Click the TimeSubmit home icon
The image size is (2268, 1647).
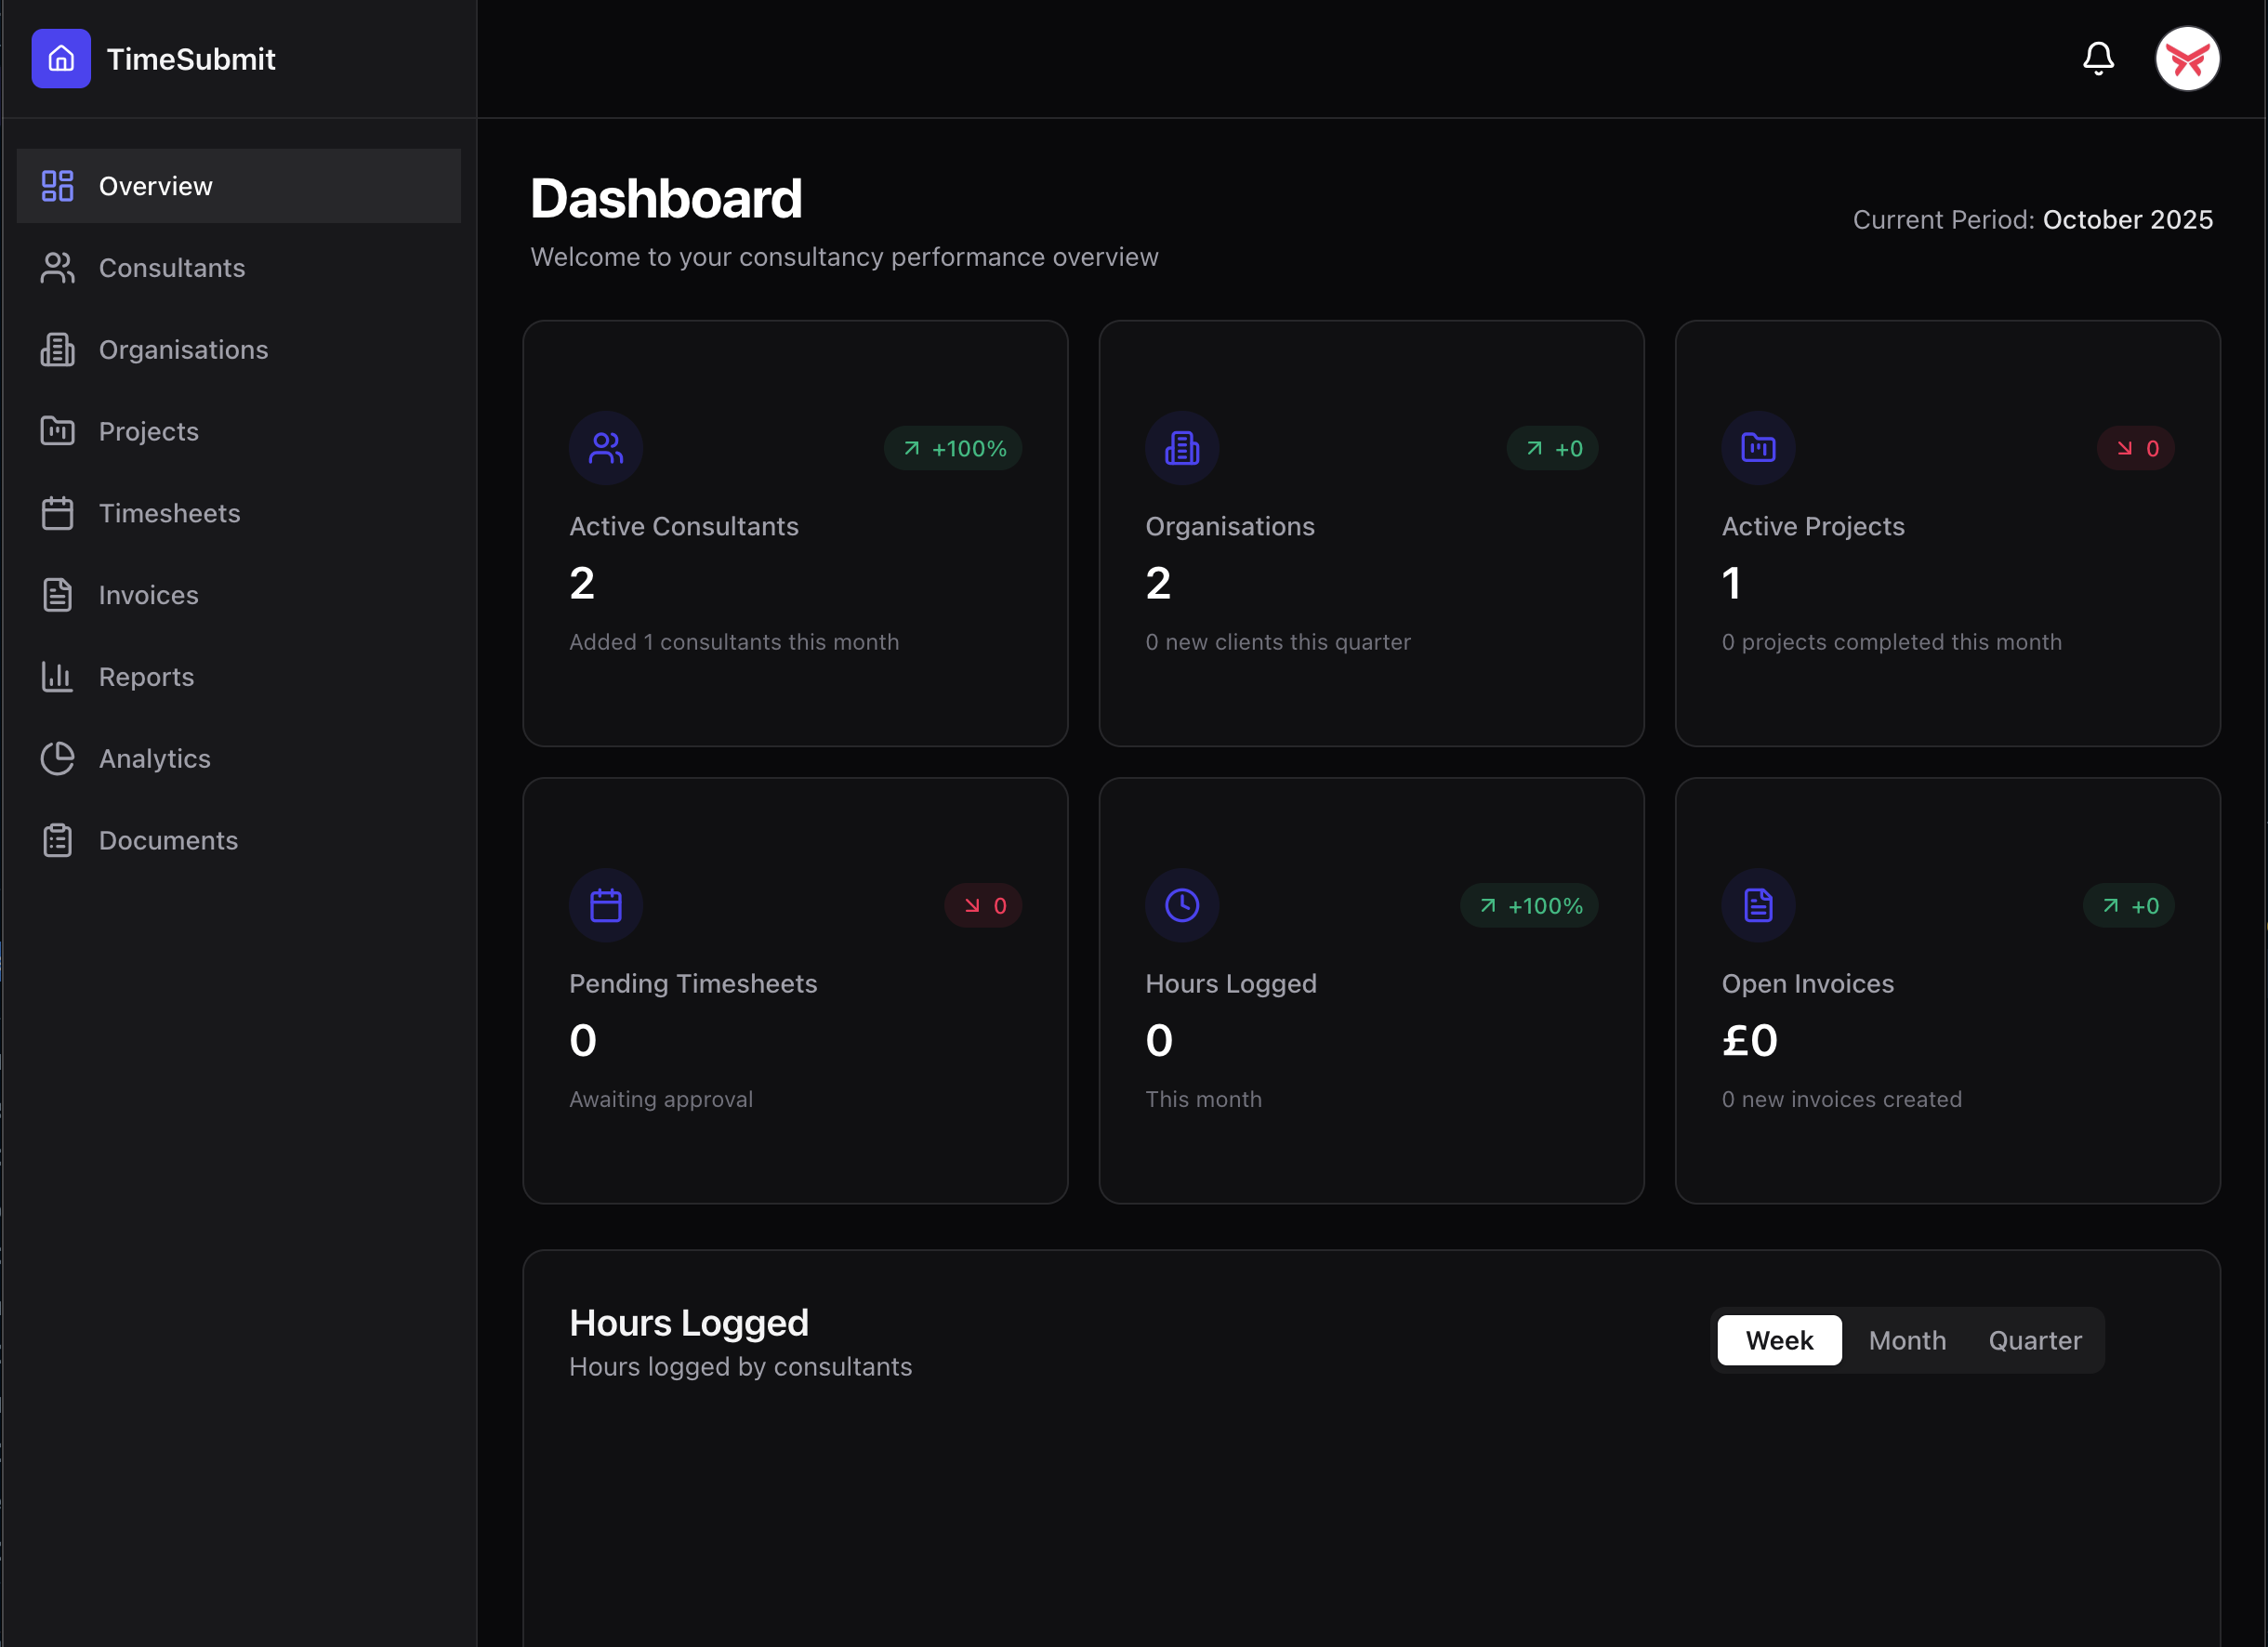60,59
